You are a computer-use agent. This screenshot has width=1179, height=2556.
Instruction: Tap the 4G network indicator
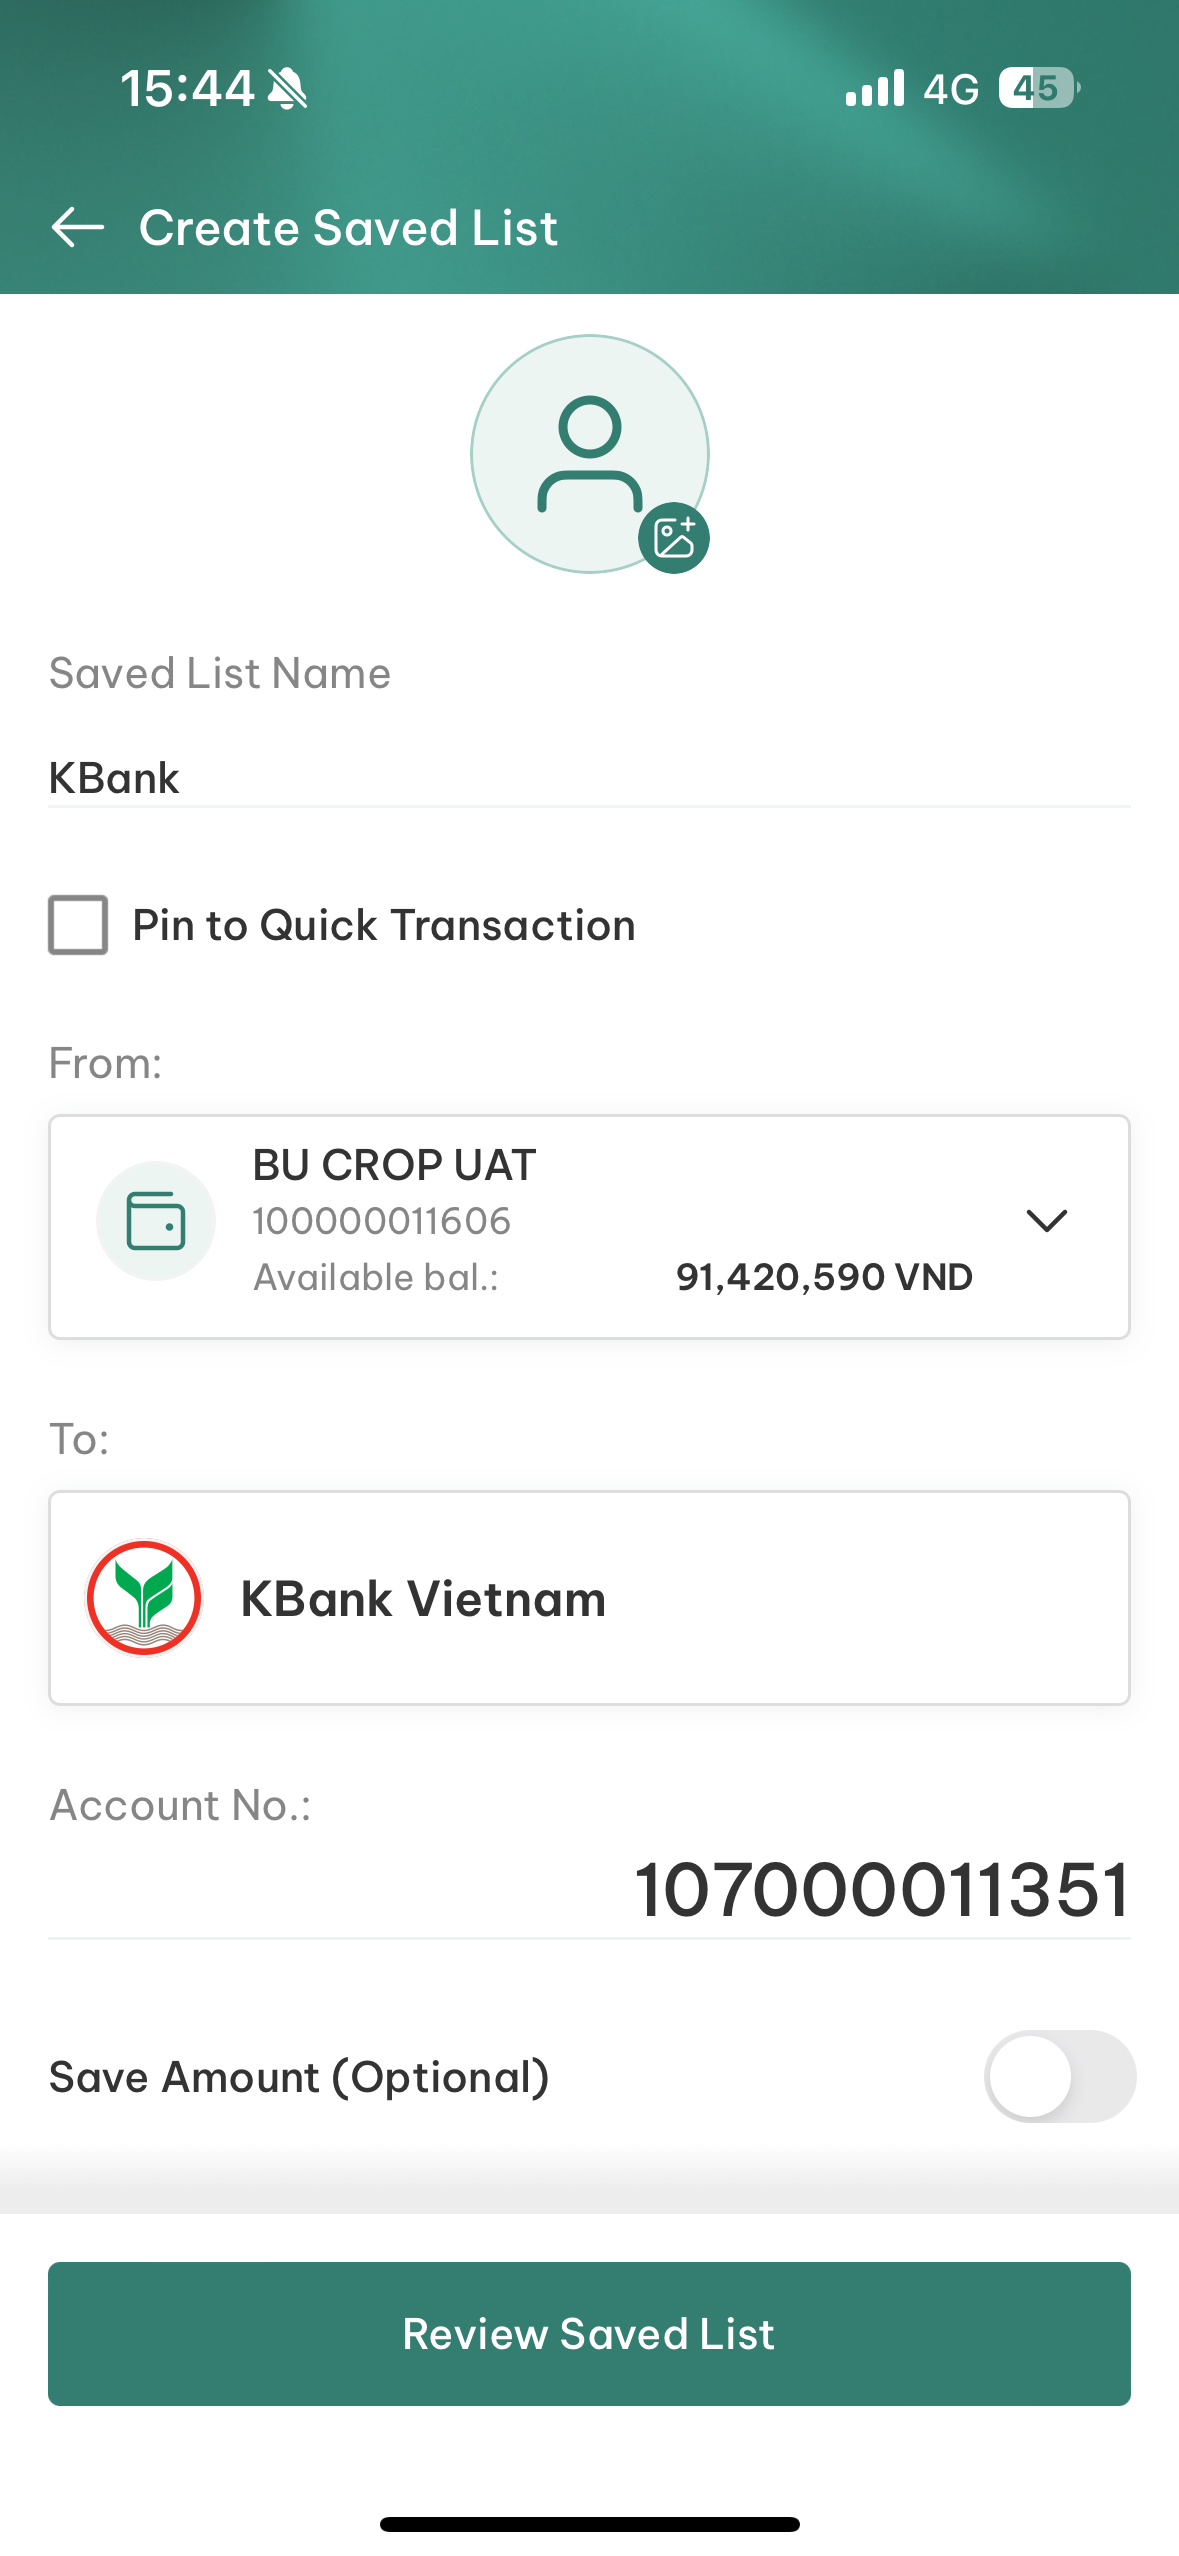pyautogui.click(x=950, y=89)
